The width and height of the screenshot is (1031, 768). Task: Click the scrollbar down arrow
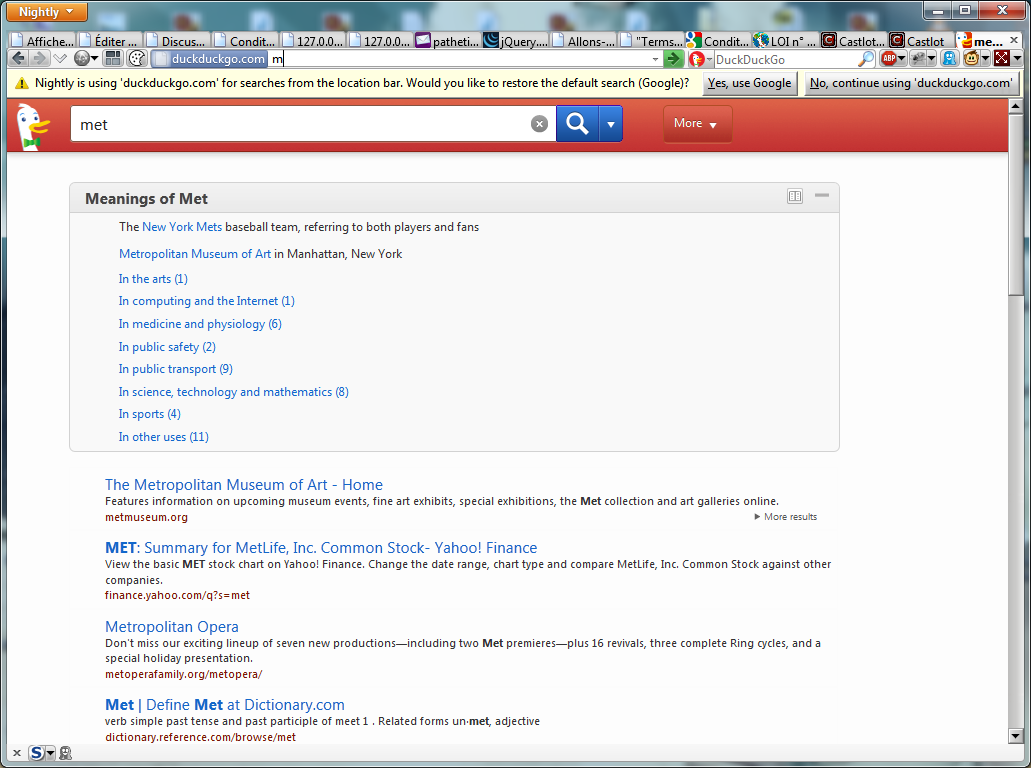pyautogui.click(x=1015, y=736)
